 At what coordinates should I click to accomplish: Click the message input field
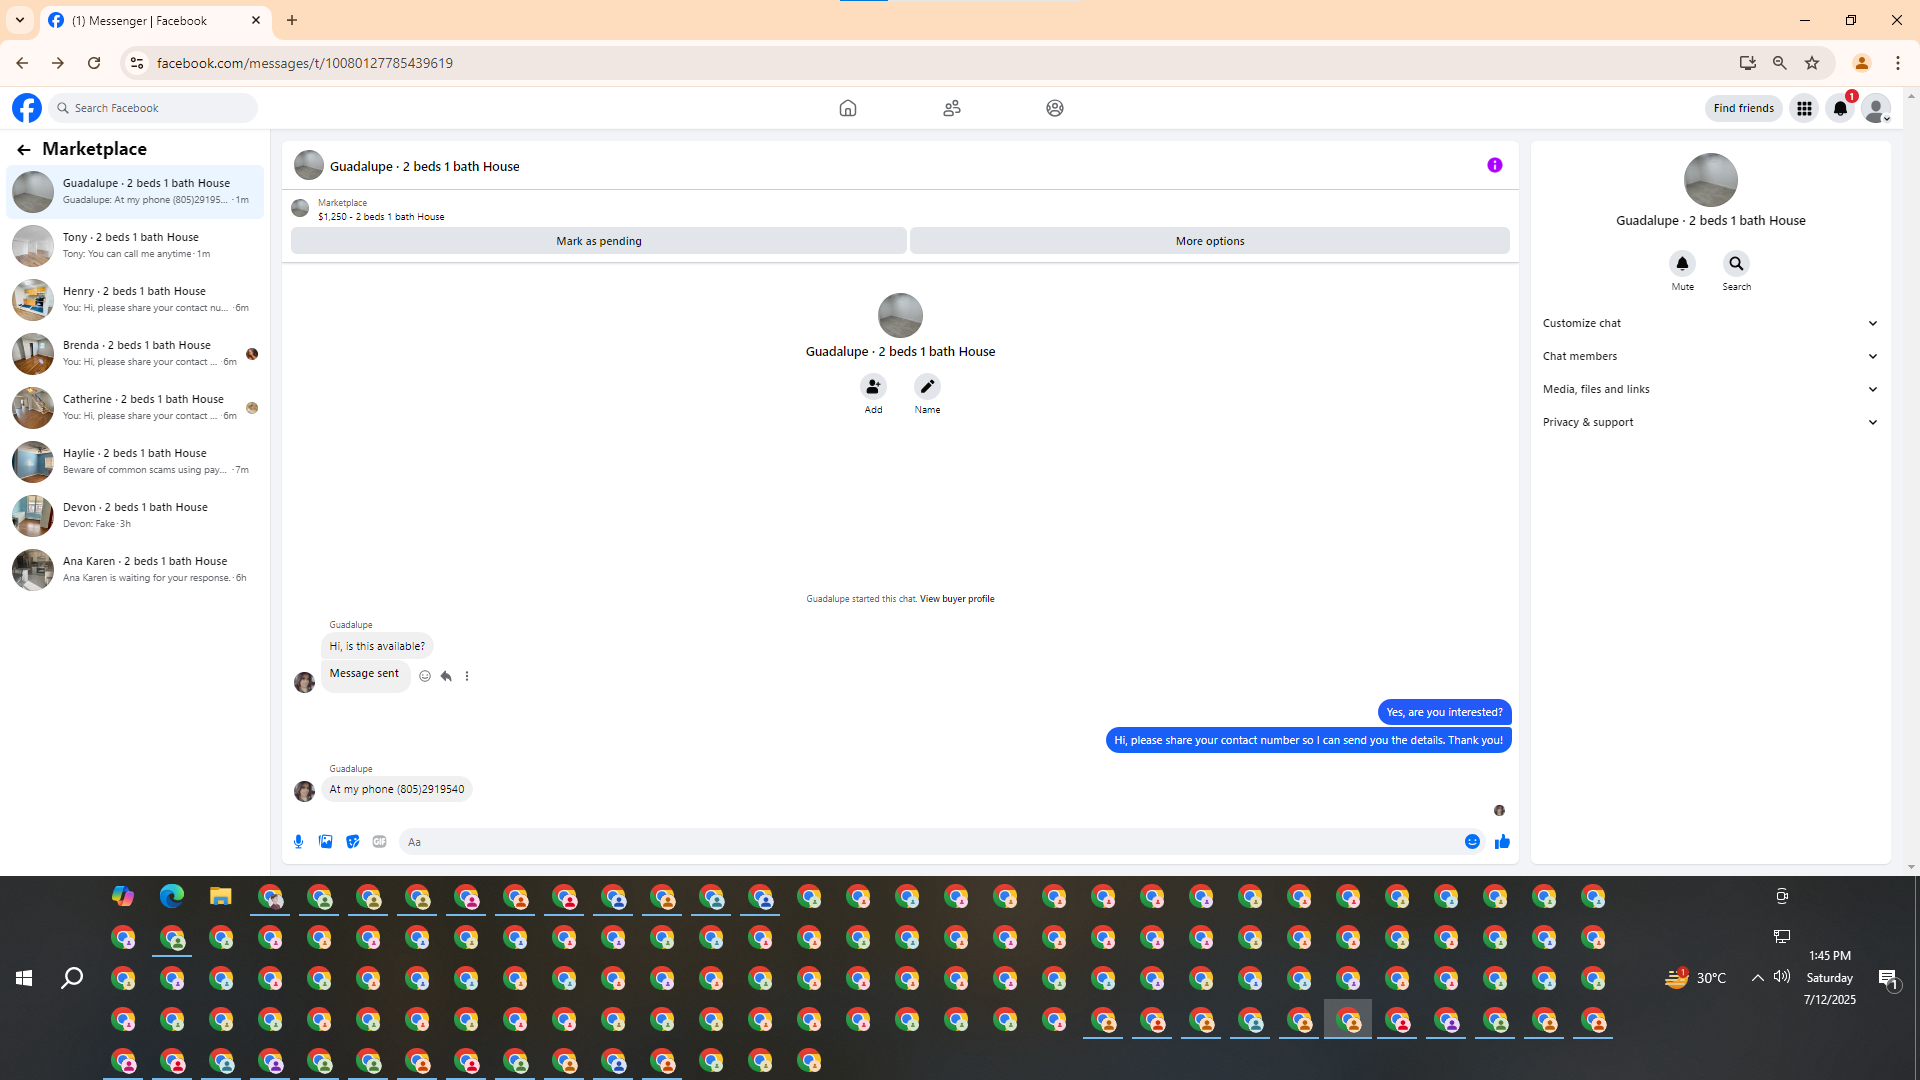tap(930, 842)
